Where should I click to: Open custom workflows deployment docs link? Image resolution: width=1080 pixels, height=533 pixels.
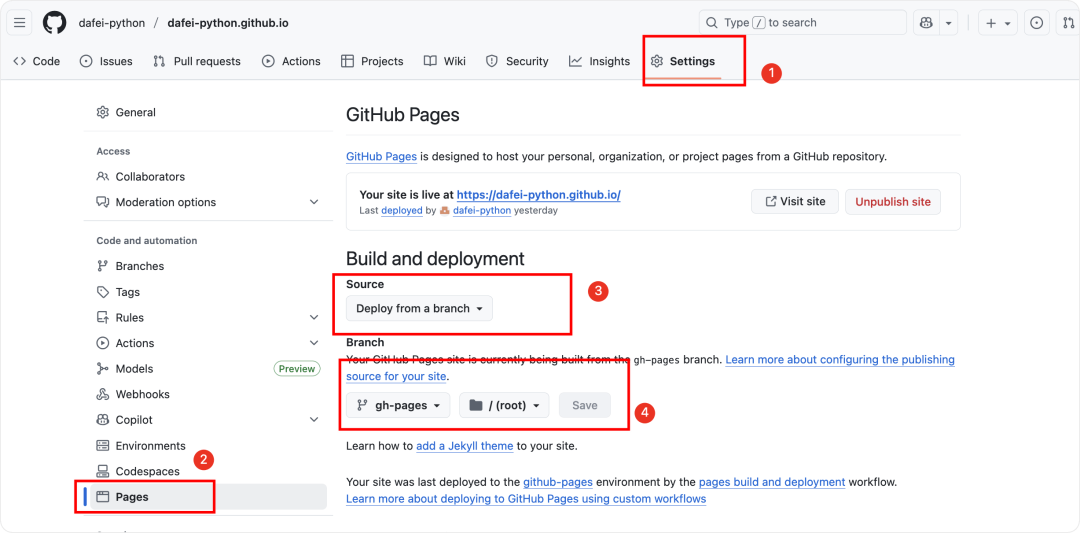click(526, 499)
